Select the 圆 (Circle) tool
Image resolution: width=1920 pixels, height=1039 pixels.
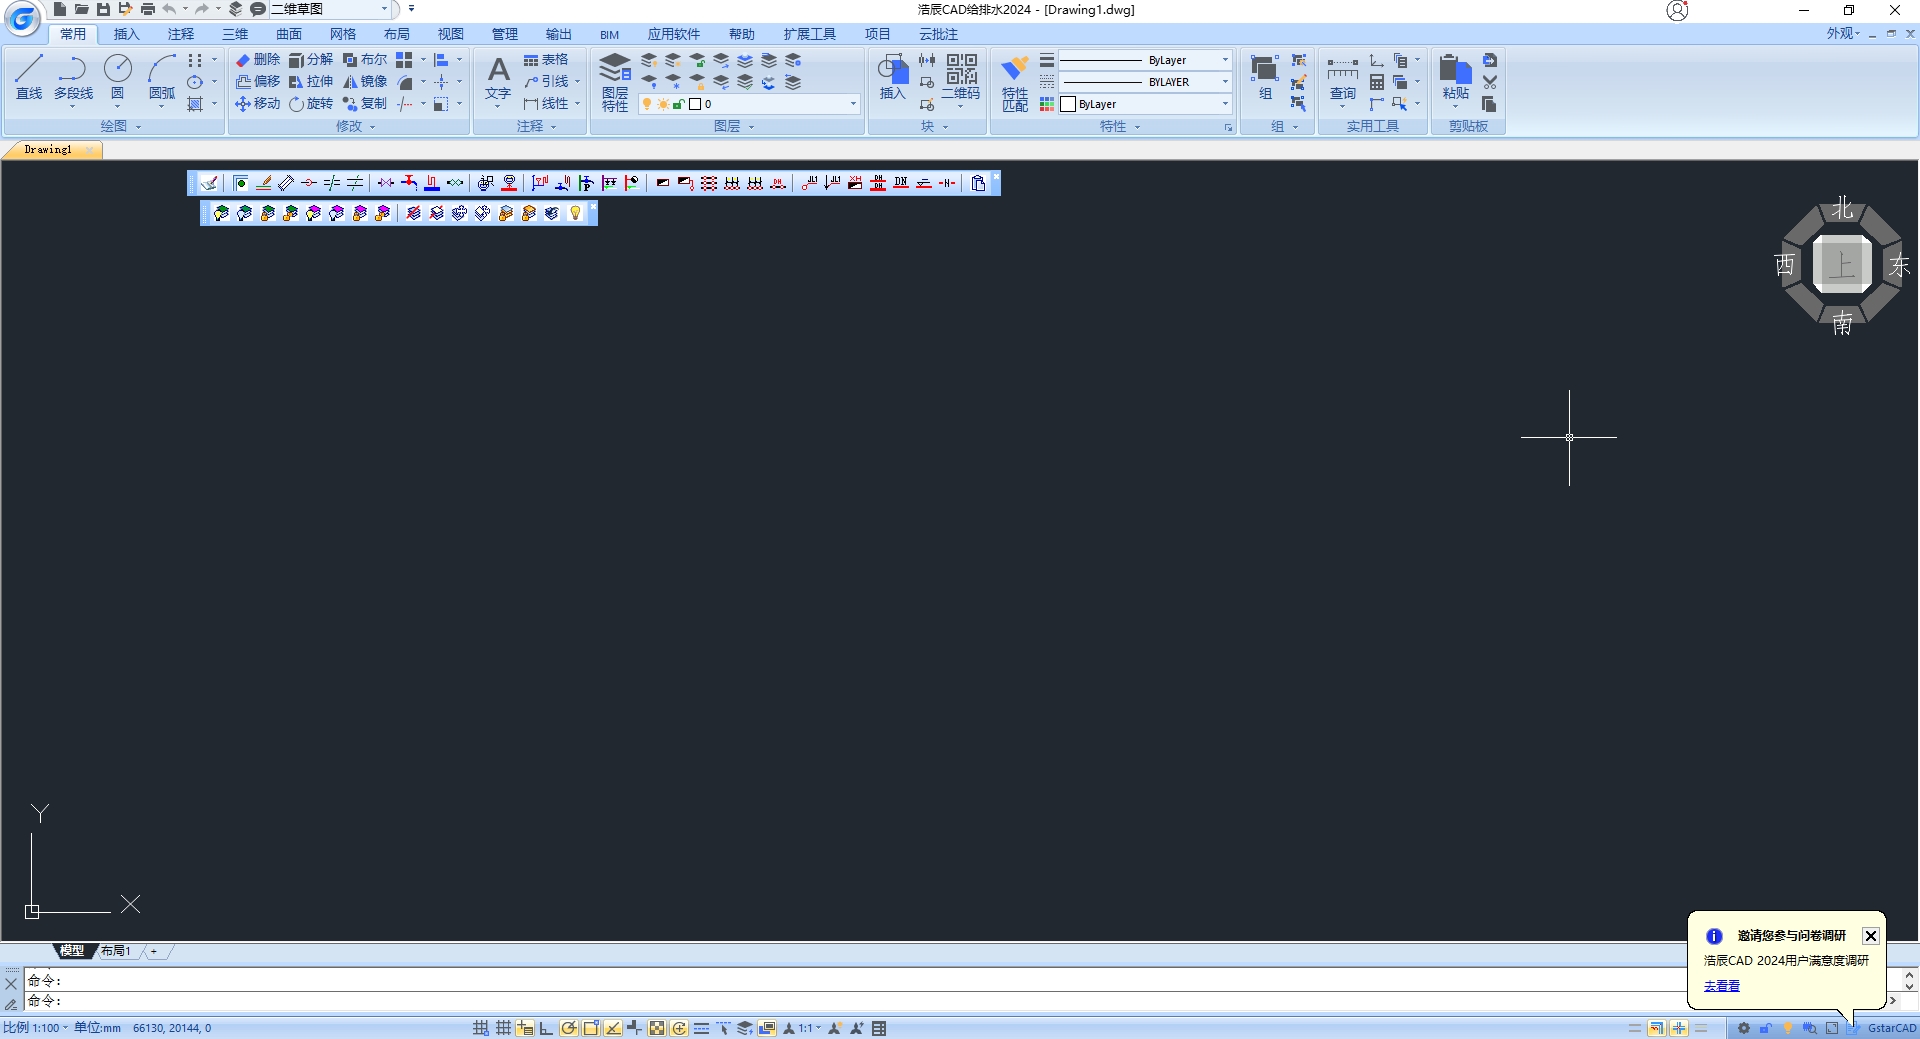click(x=117, y=77)
